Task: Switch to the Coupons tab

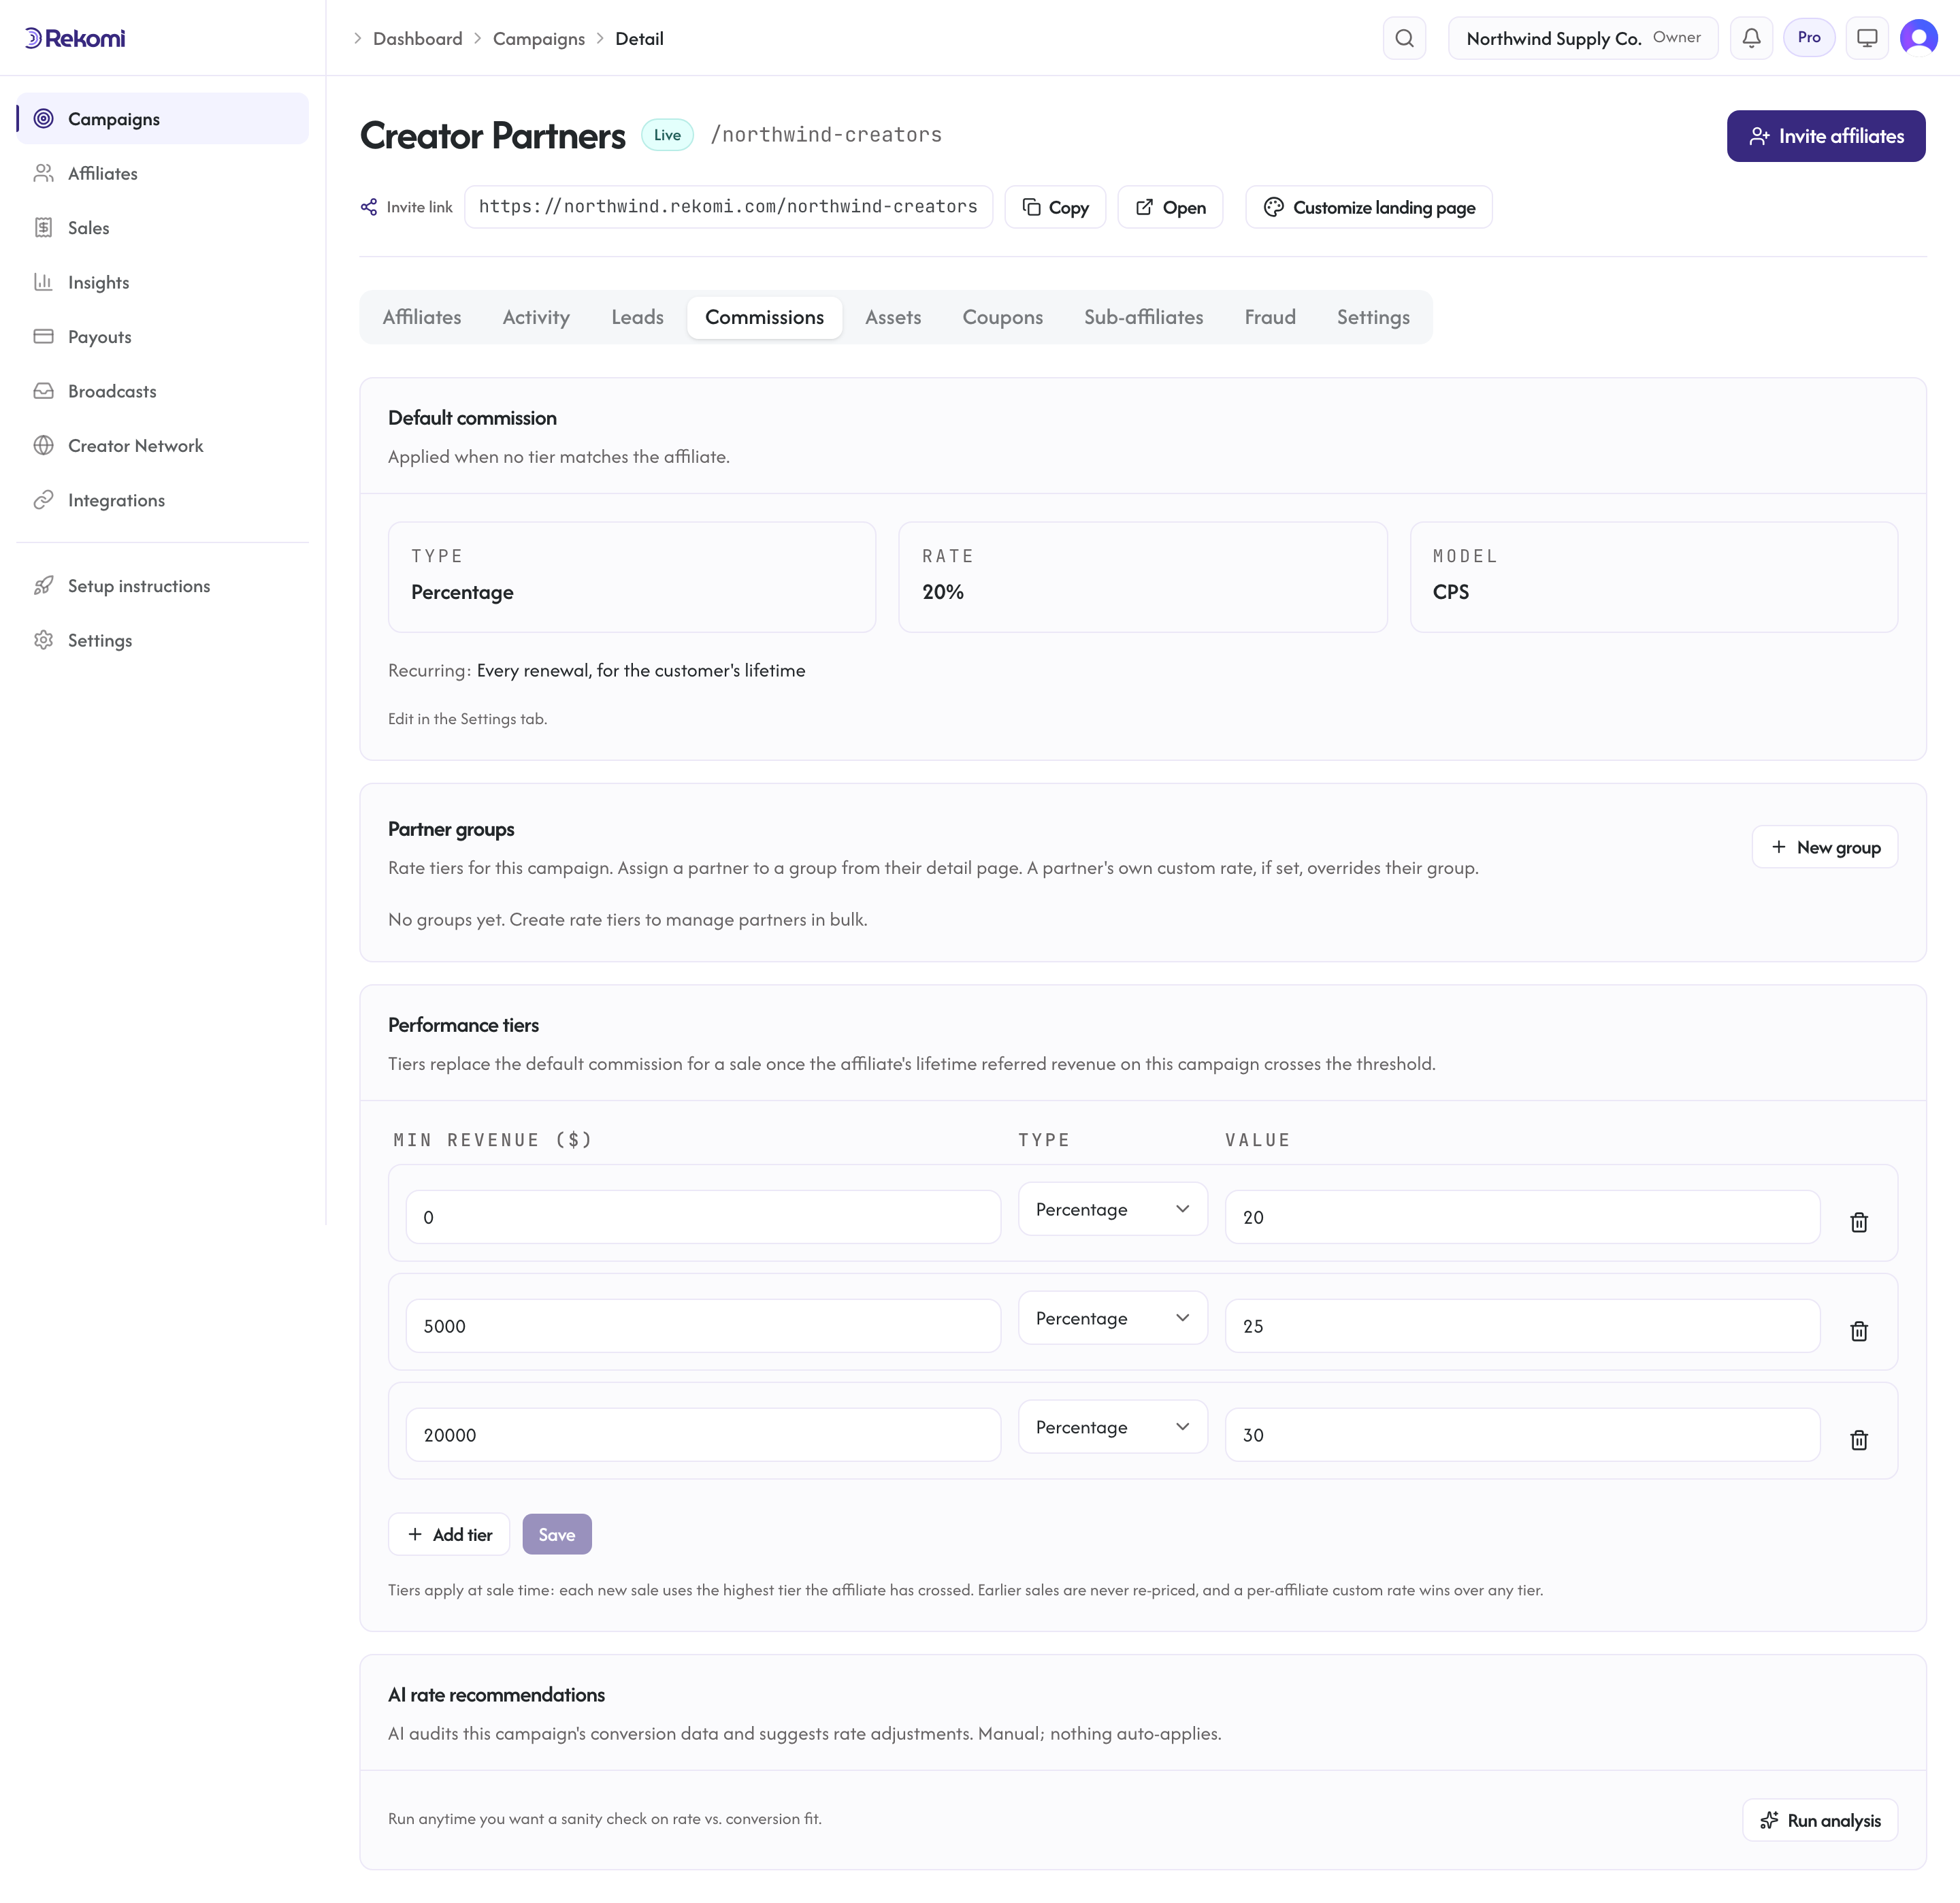Action: [x=1002, y=317]
